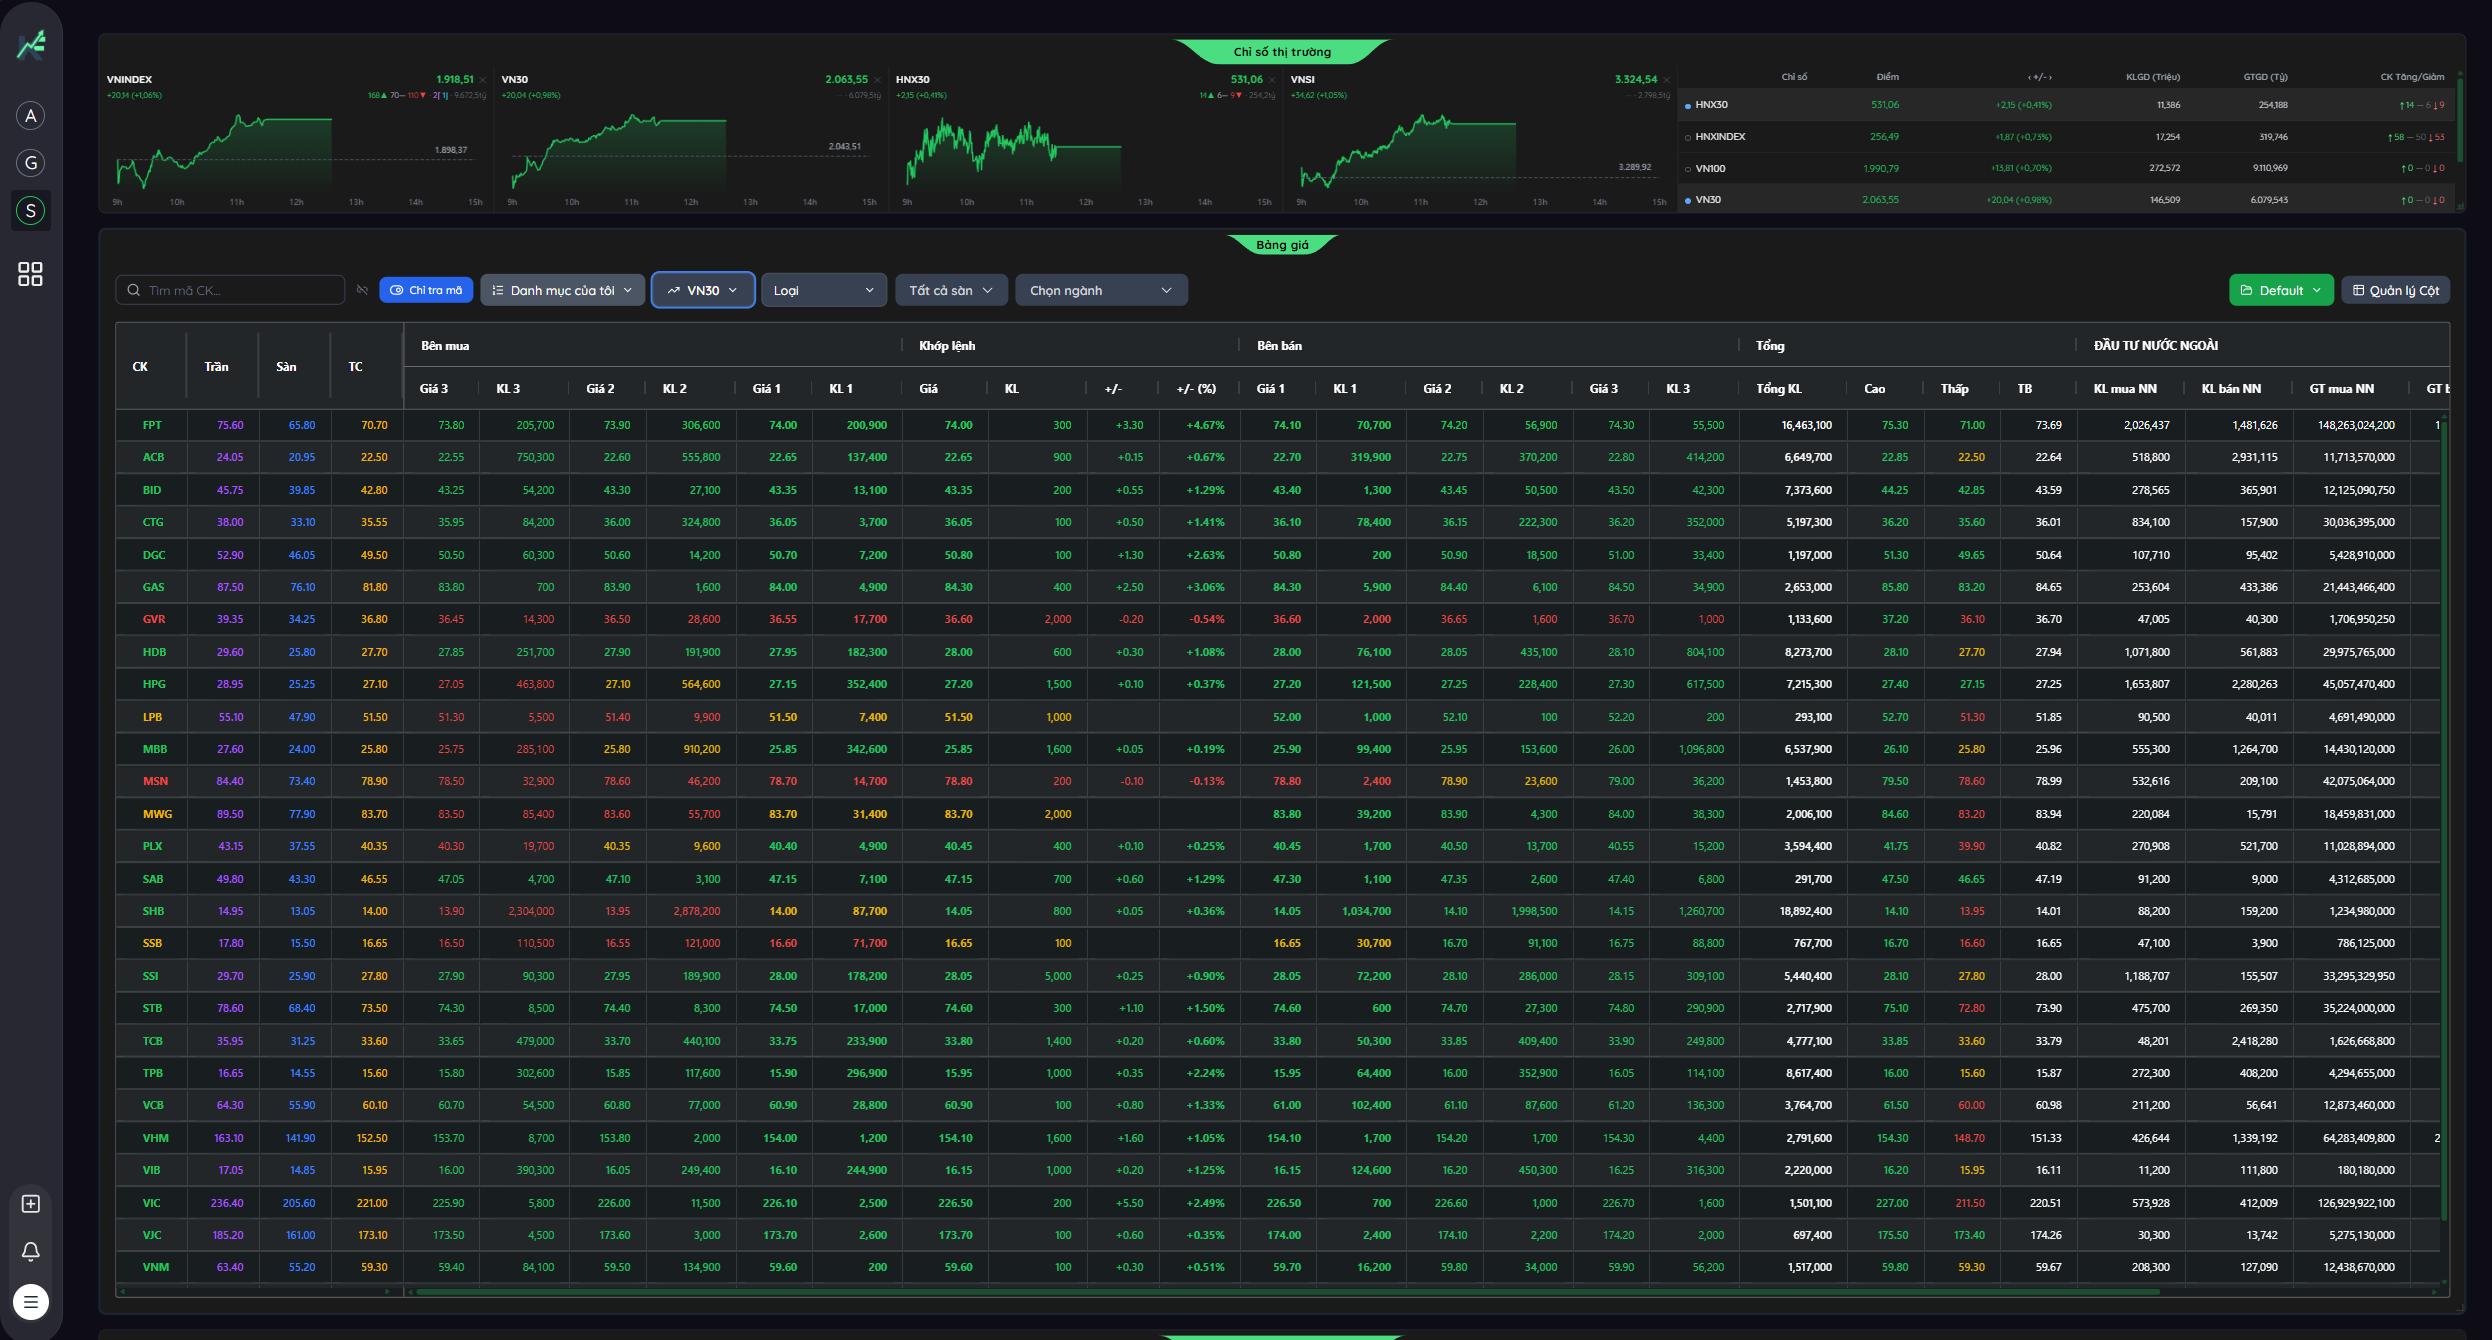Click the crossed-out link icon beside the search box
2492x1340 pixels.
click(362, 290)
